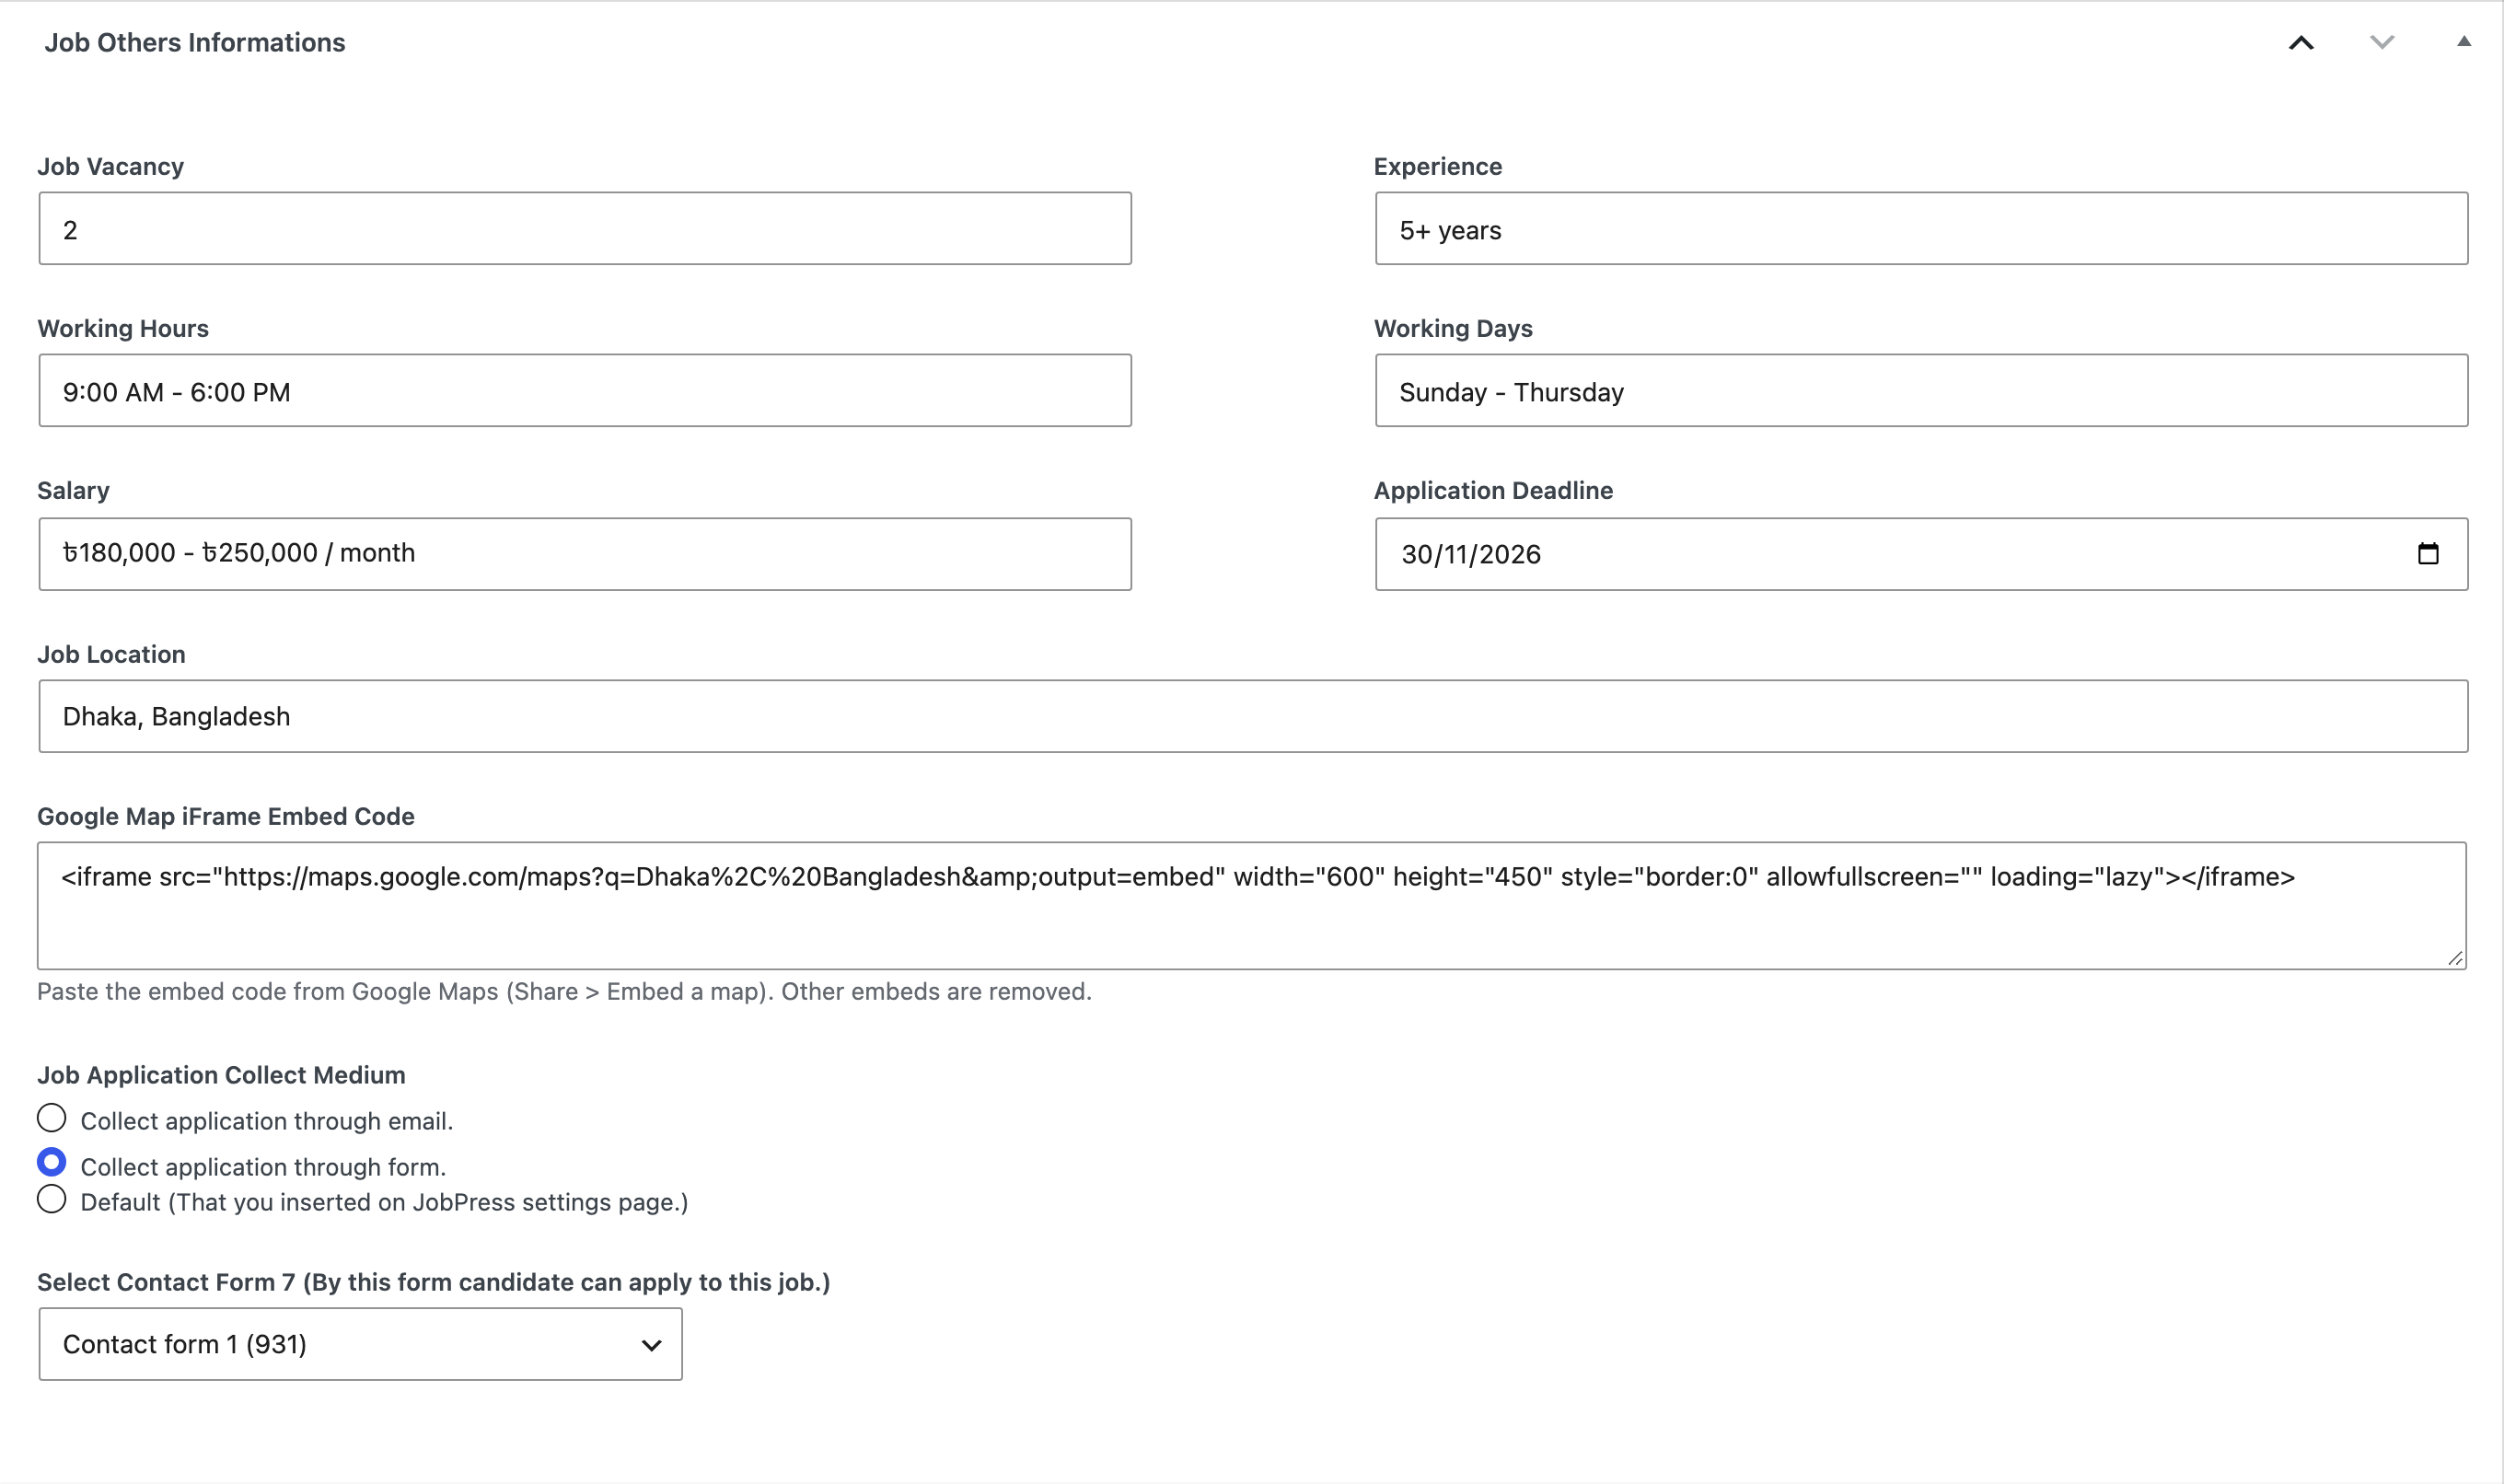Focus the Working Hours field
The height and width of the screenshot is (1484, 2504).
[585, 391]
